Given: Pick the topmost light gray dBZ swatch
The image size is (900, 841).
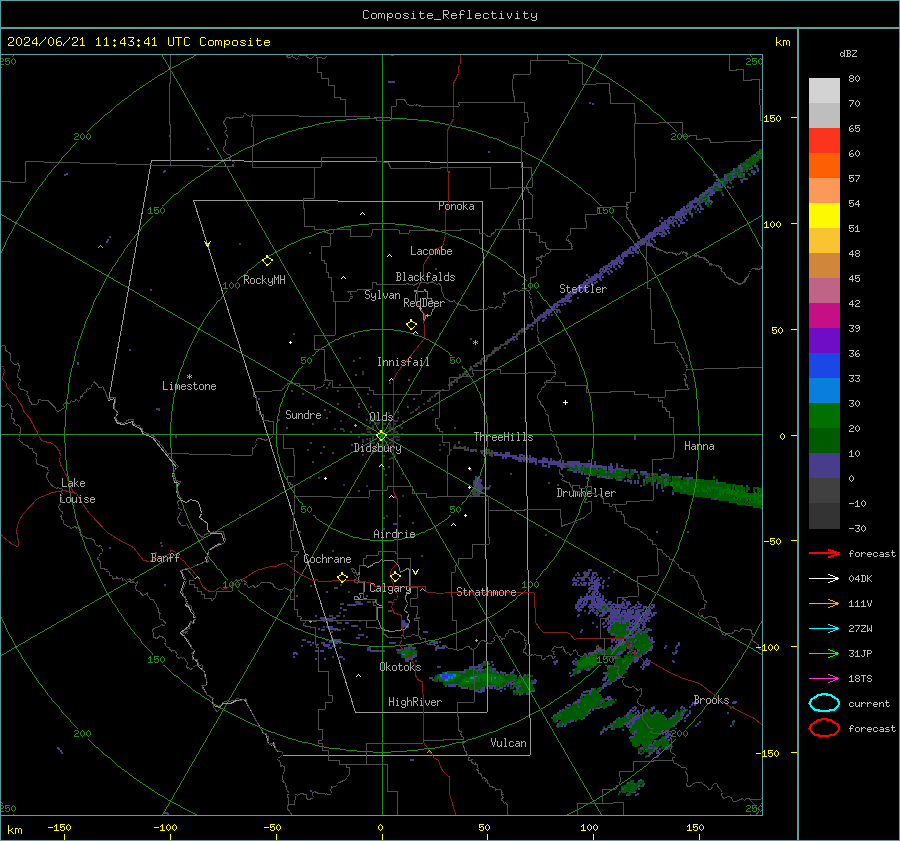Looking at the screenshot, I should (824, 90).
